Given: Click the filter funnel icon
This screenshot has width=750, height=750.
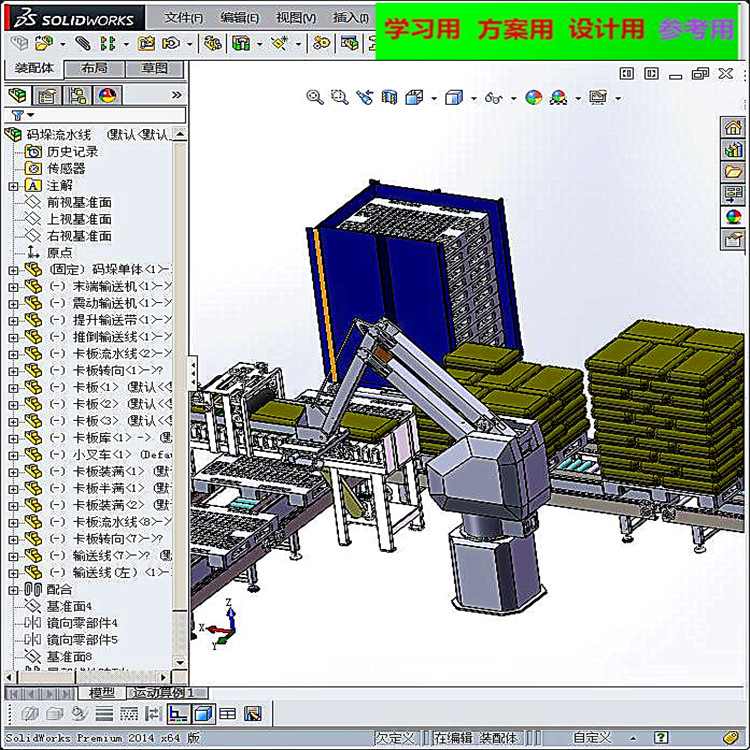Looking at the screenshot, I should [17, 115].
